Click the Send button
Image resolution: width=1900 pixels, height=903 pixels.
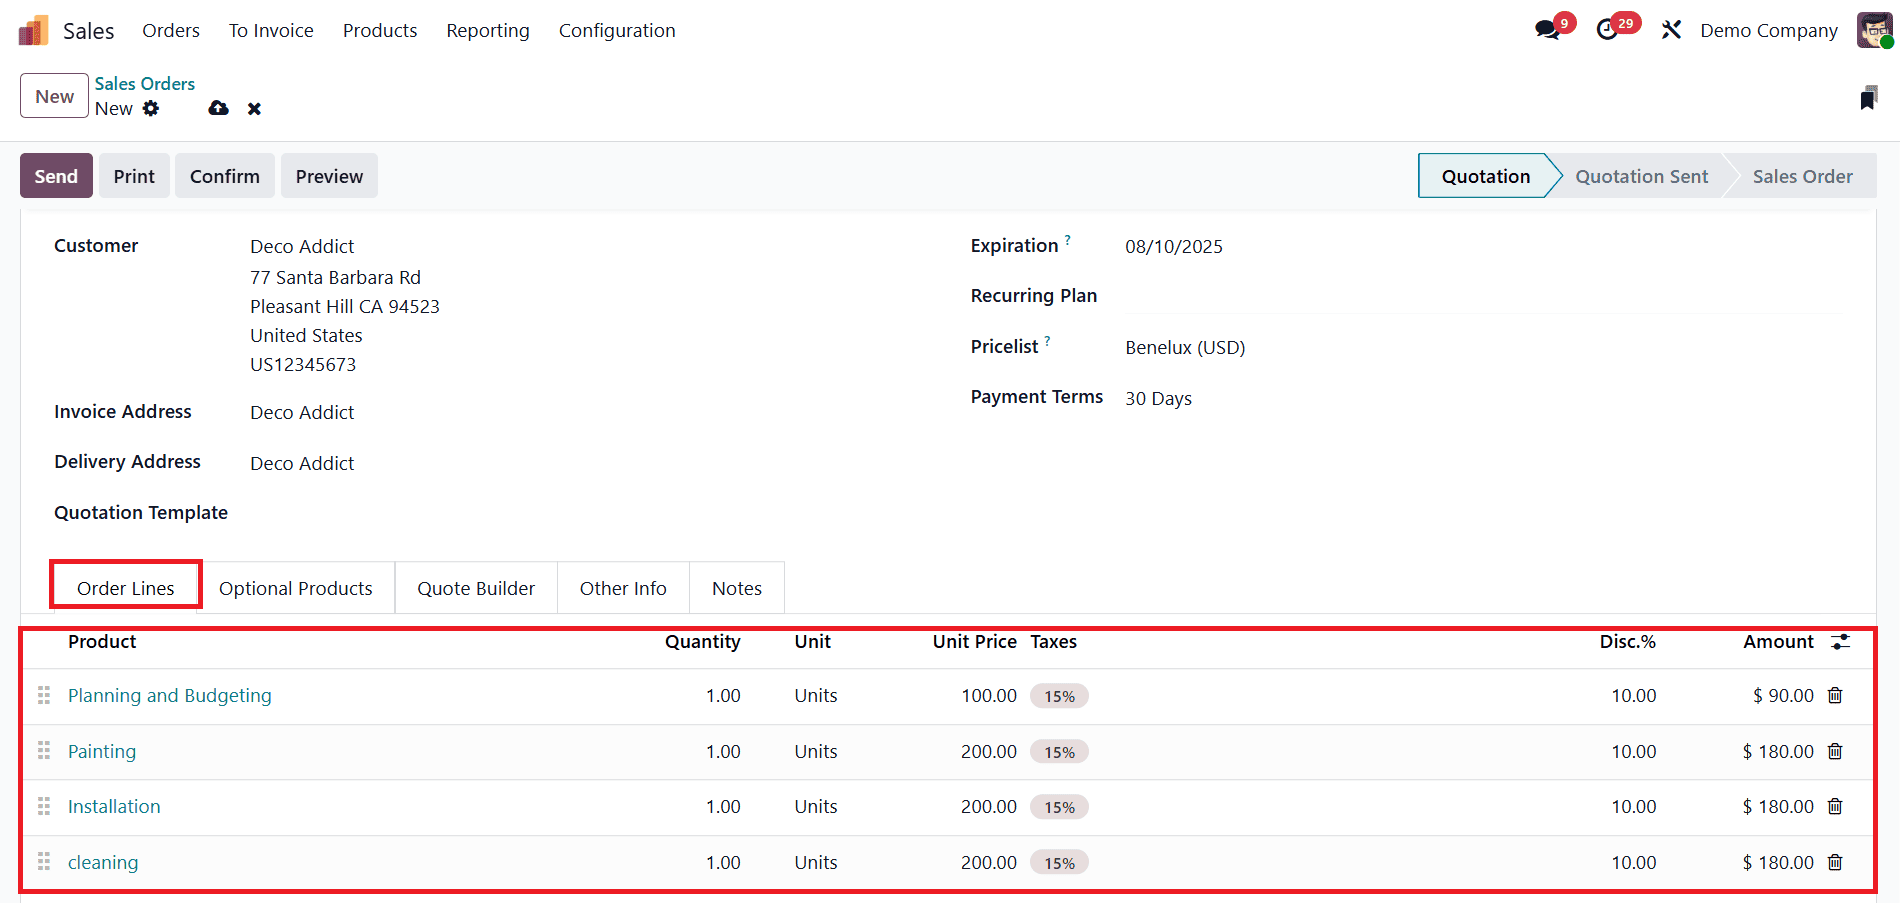pos(56,176)
